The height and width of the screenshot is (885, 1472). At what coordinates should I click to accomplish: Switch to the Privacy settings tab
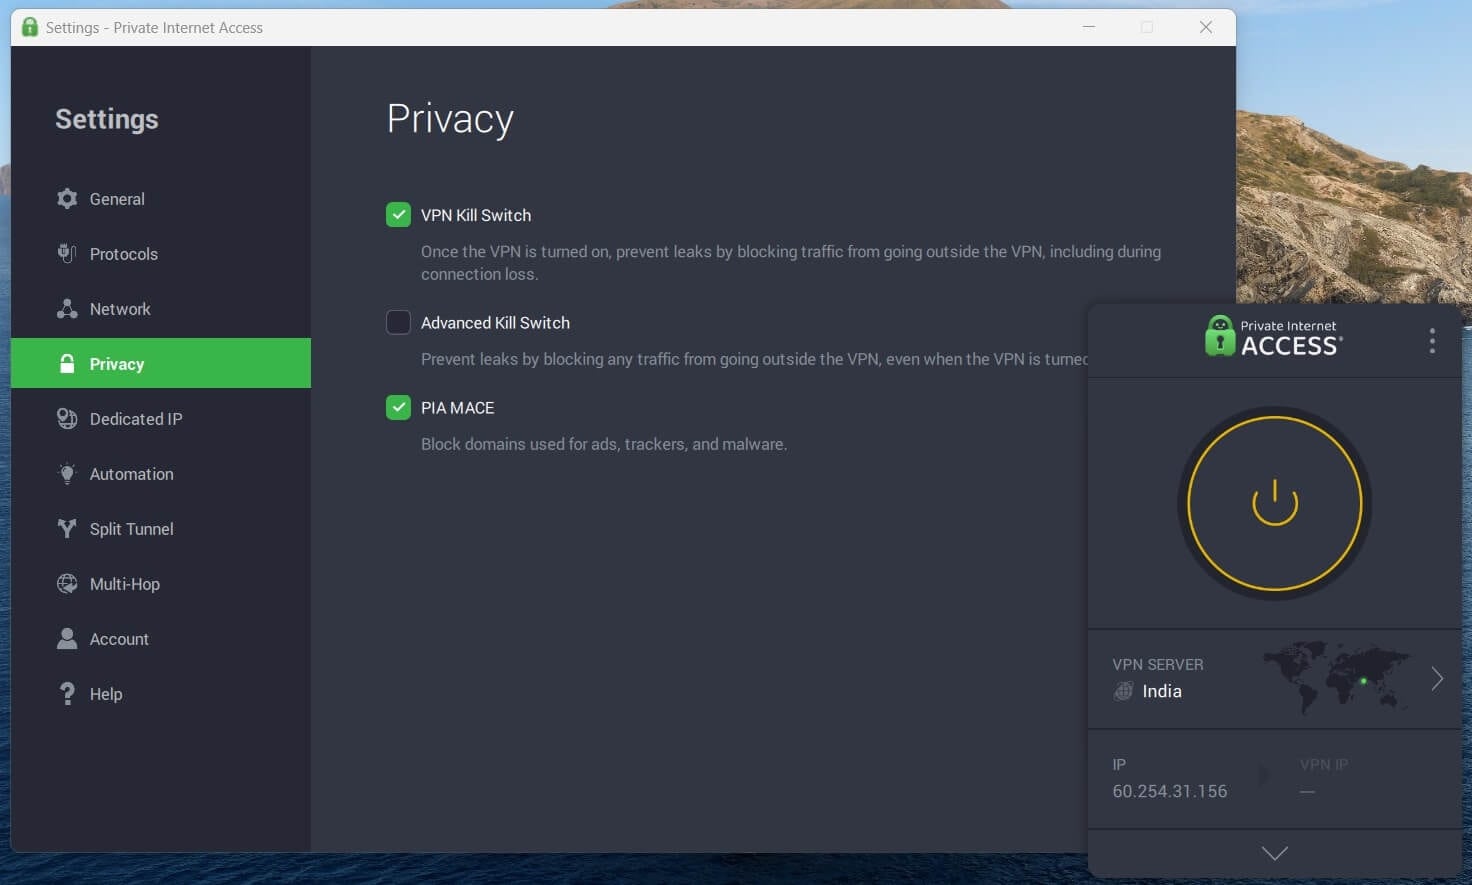point(116,363)
